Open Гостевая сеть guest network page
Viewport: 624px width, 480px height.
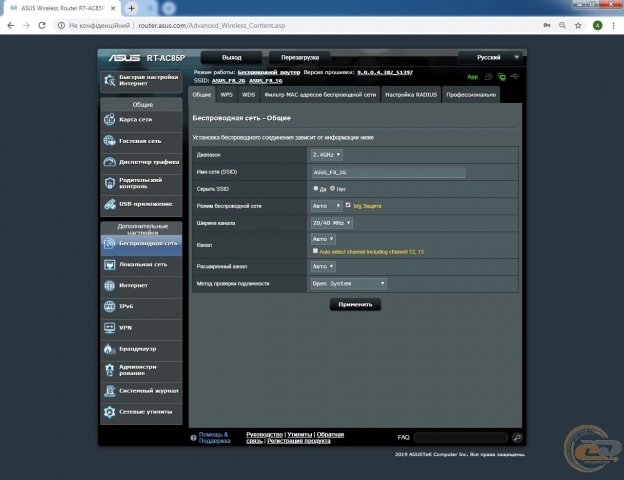(140, 141)
